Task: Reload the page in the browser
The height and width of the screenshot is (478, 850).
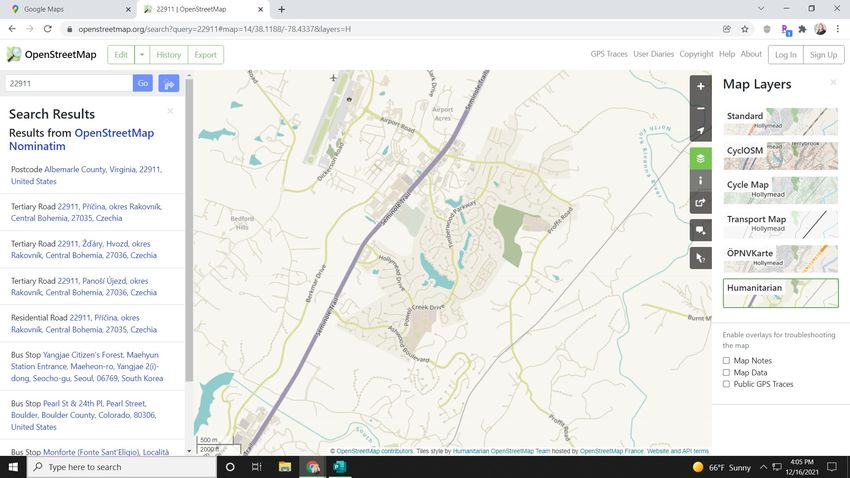Action: coord(48,29)
